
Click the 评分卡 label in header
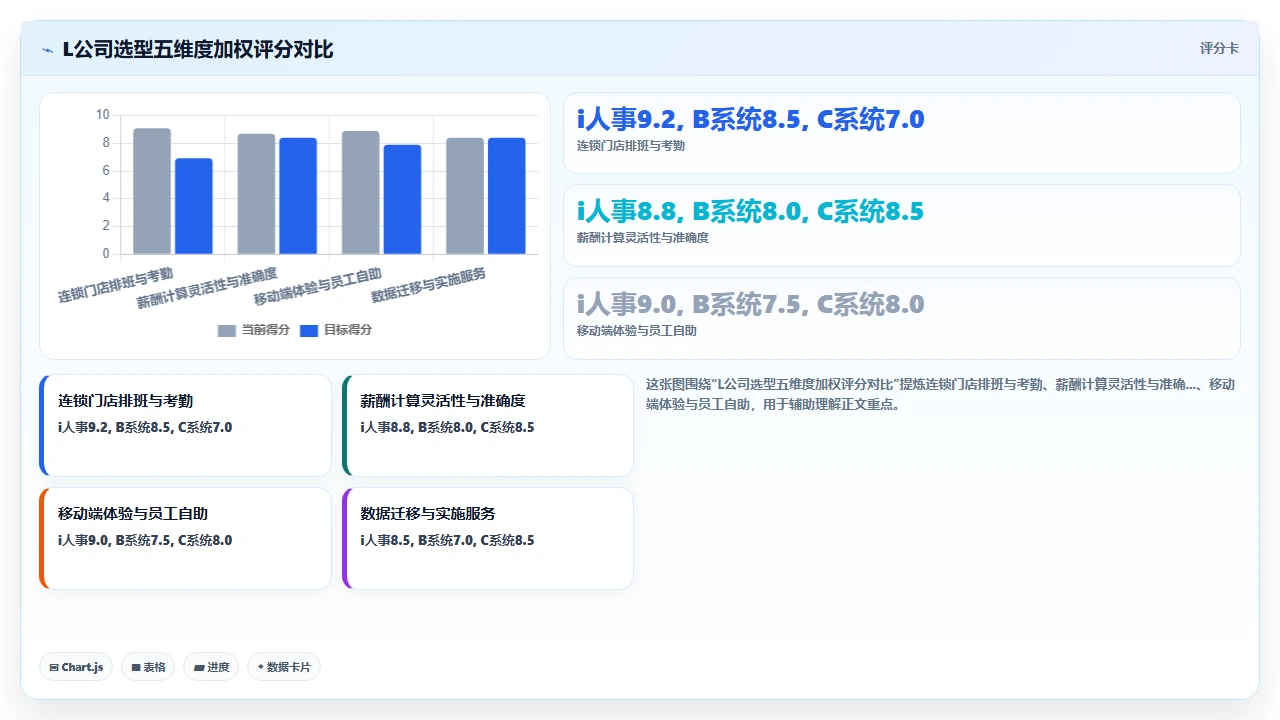click(1219, 48)
